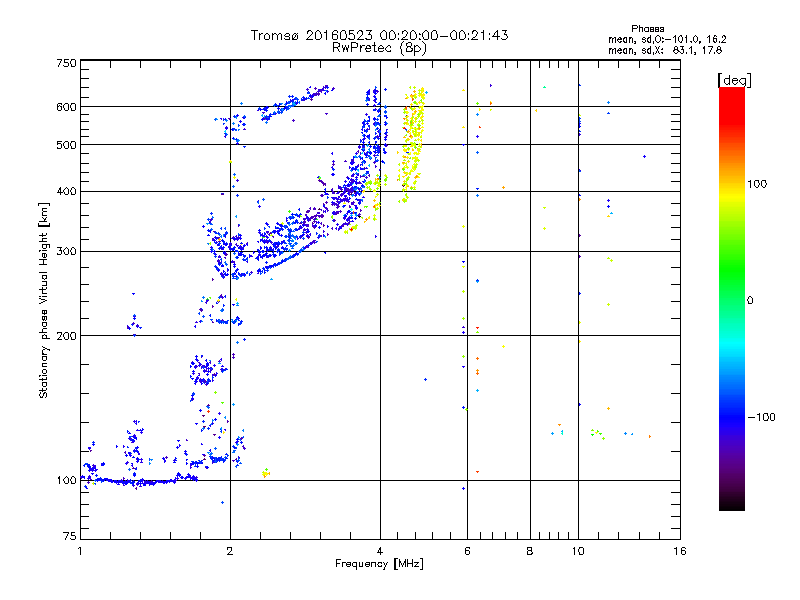
Task: Click the y-axis tick label '75'
Action: (x=70, y=536)
